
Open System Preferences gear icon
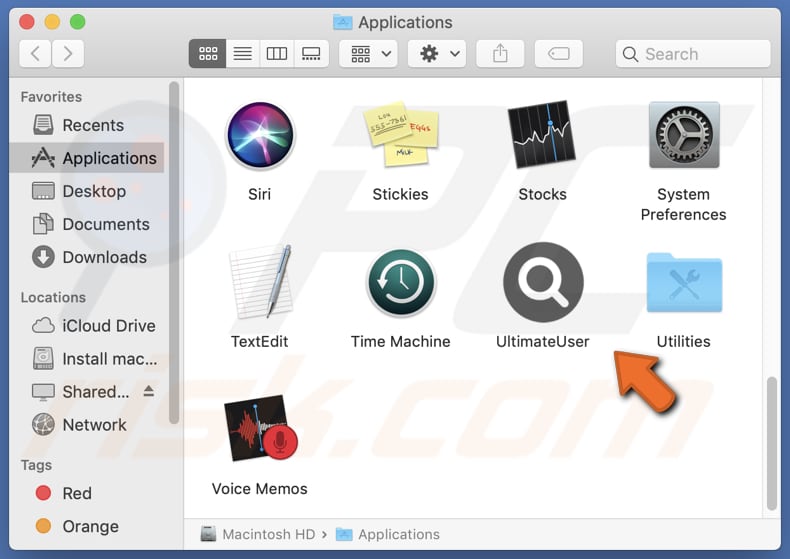pos(684,135)
